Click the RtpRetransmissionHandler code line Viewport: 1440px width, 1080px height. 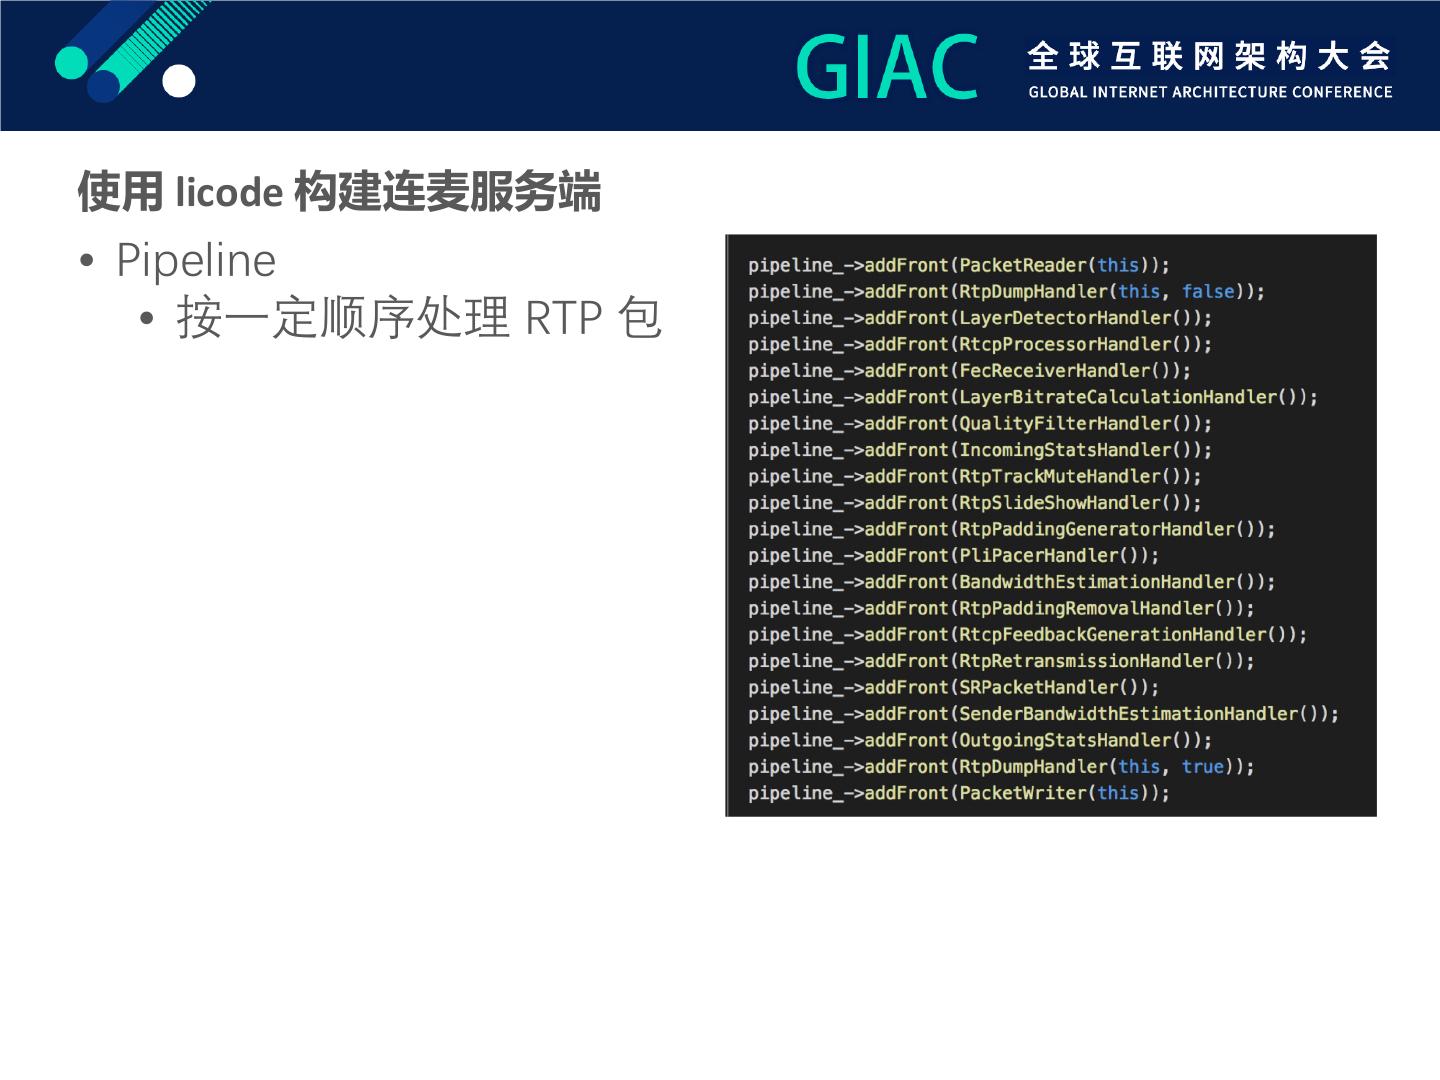coord(1001,661)
